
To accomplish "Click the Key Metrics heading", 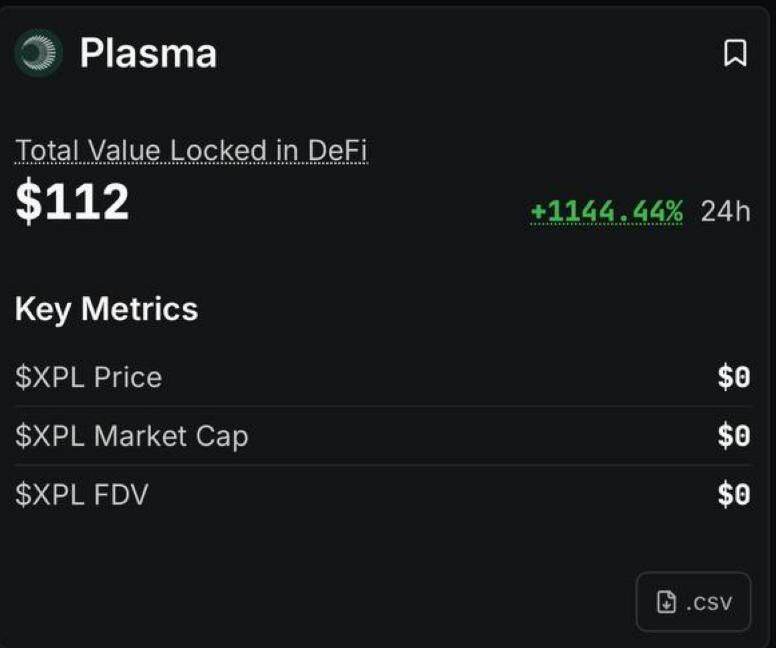I will point(106,309).
